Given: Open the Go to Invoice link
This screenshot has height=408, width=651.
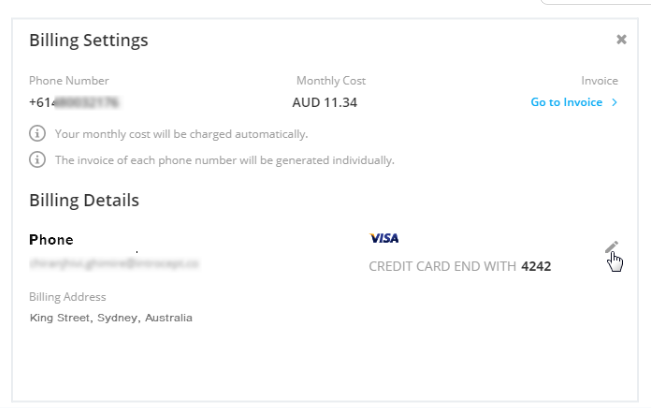Looking at the screenshot, I should coord(566,102).
